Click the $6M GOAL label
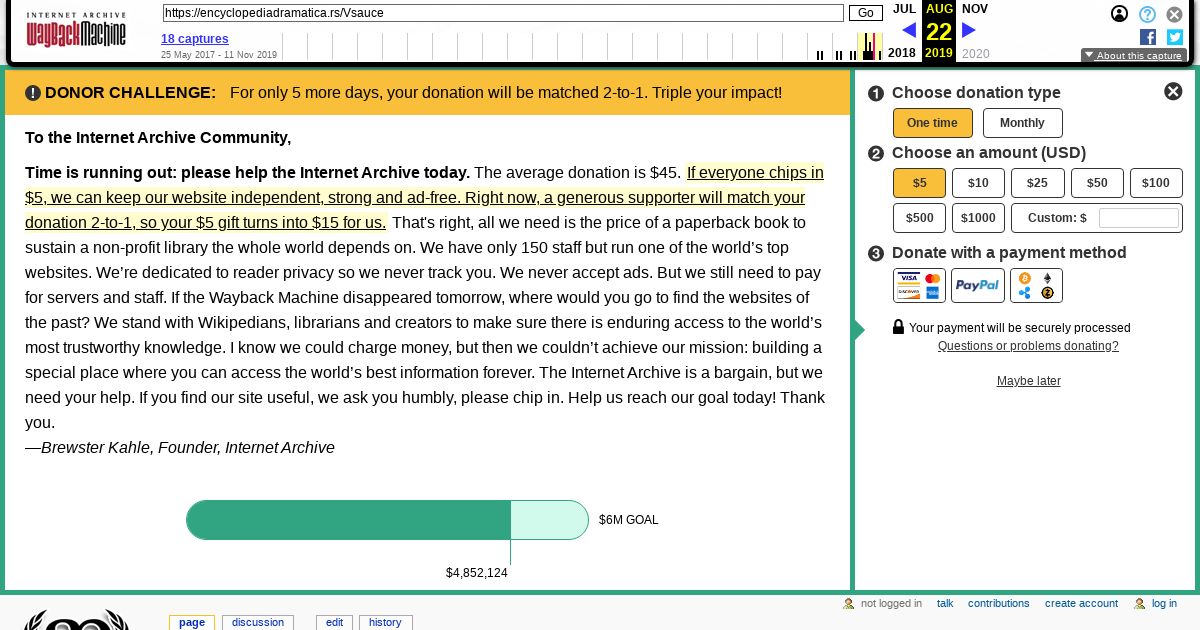The image size is (1200, 630). coord(629,520)
